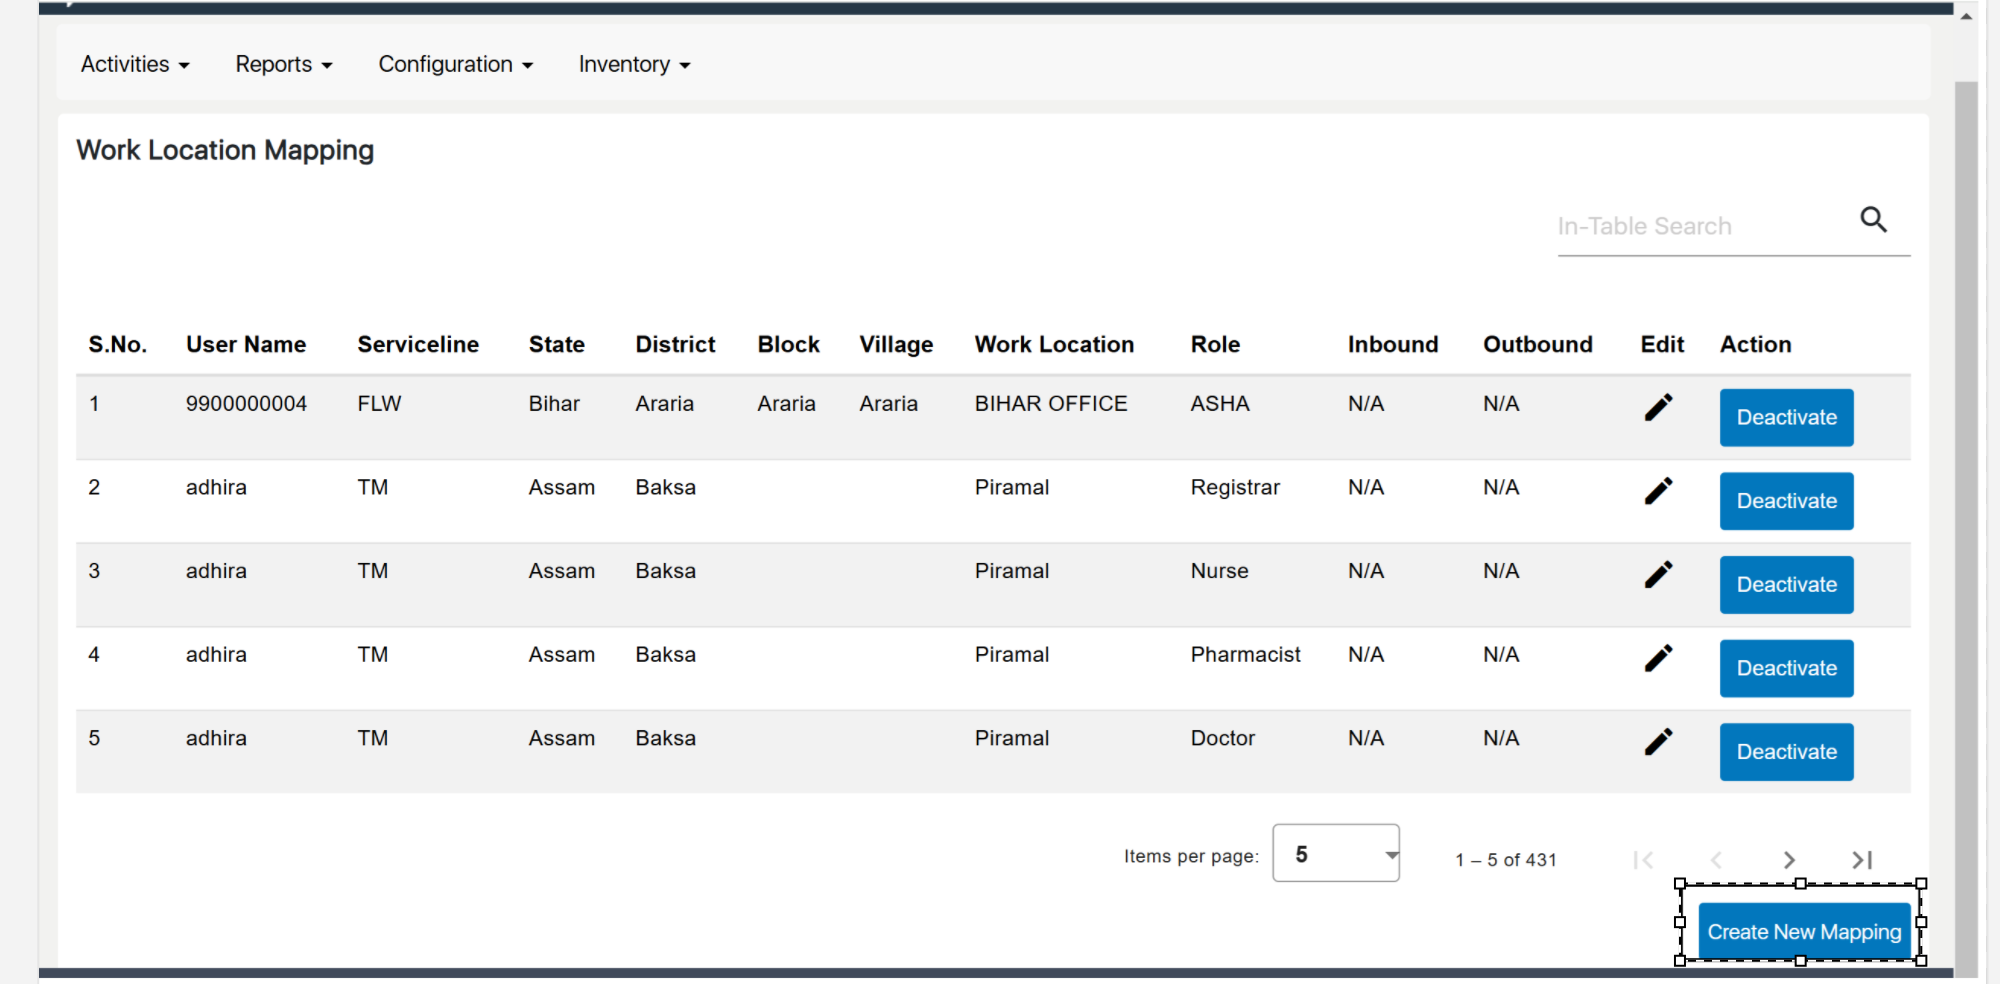
Task: Go to the first page of results
Action: (1643, 860)
